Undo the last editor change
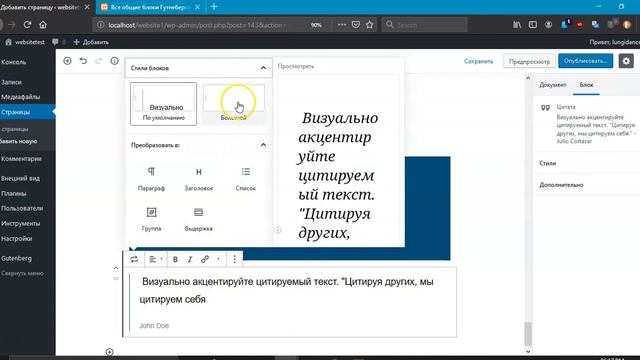 point(83,61)
